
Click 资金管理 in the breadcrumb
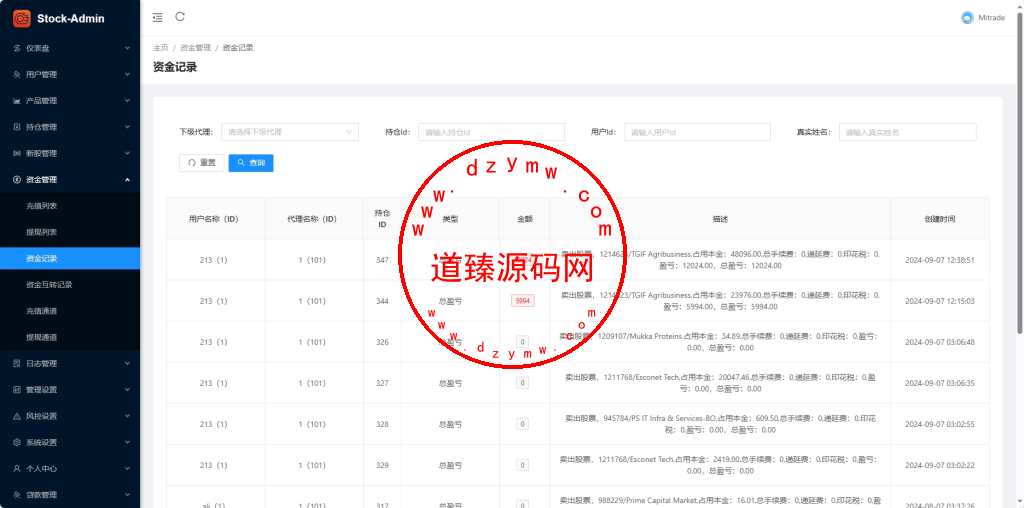(195, 48)
